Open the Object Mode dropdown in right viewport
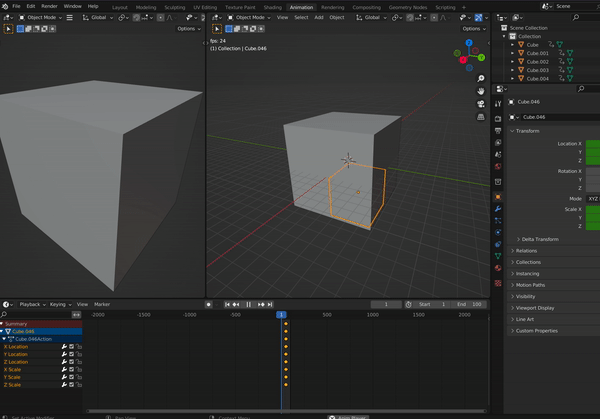The image size is (600, 419). 249,17
